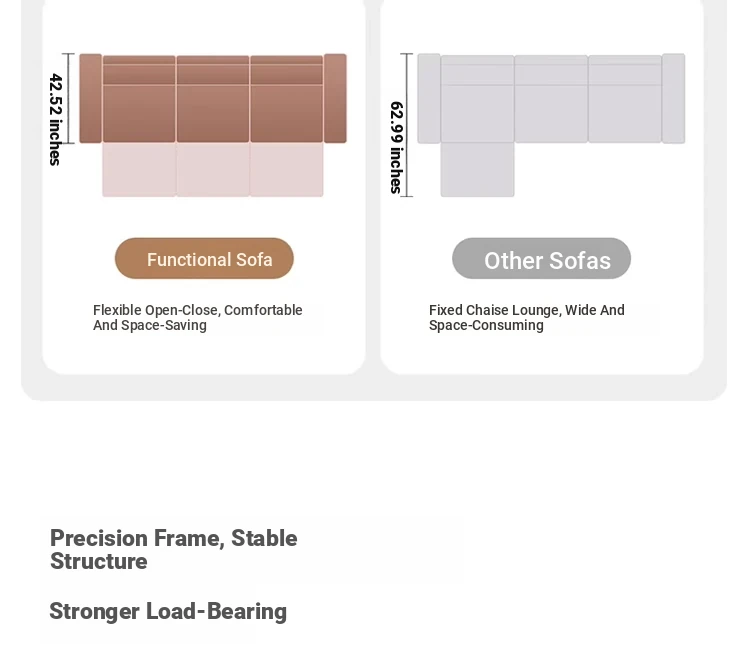The width and height of the screenshot is (750, 657).
Task: Click the gray fixed chaise lounge section
Action: pos(477,170)
